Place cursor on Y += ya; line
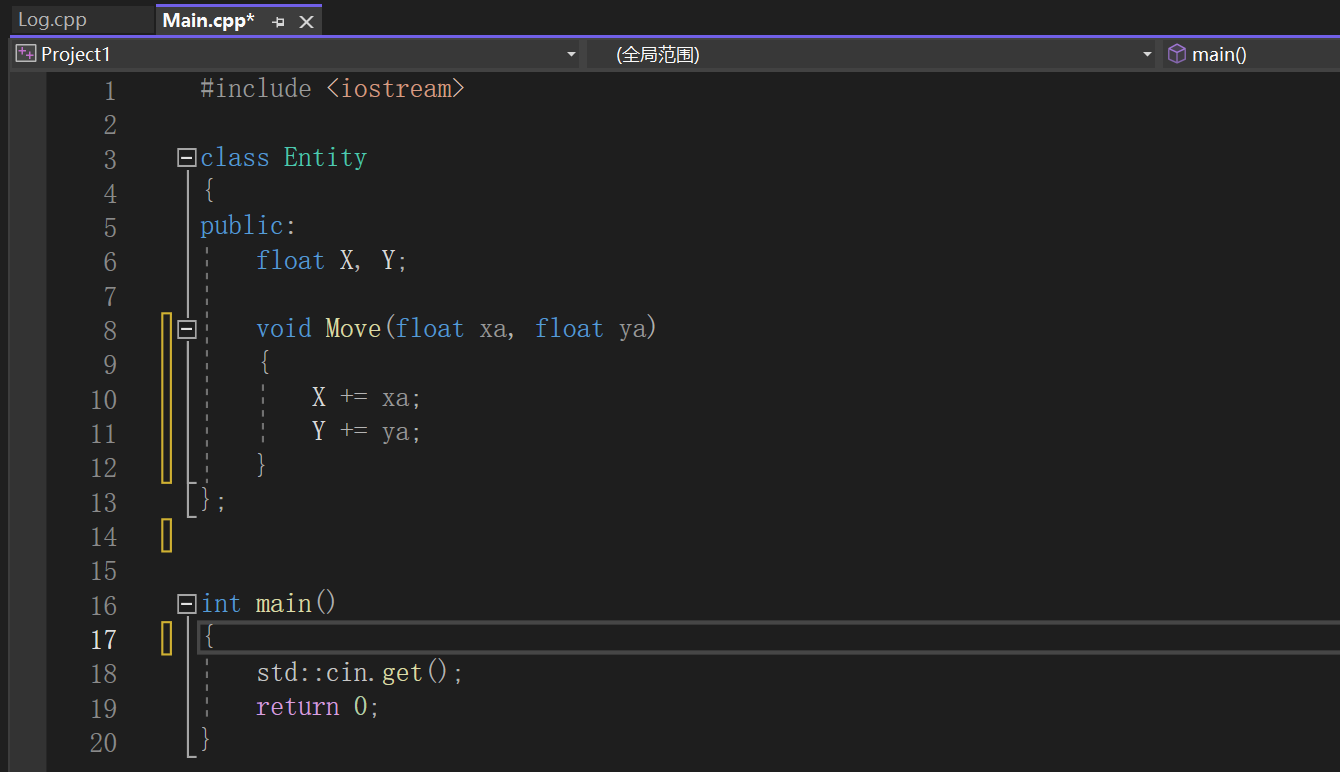 coord(367,432)
